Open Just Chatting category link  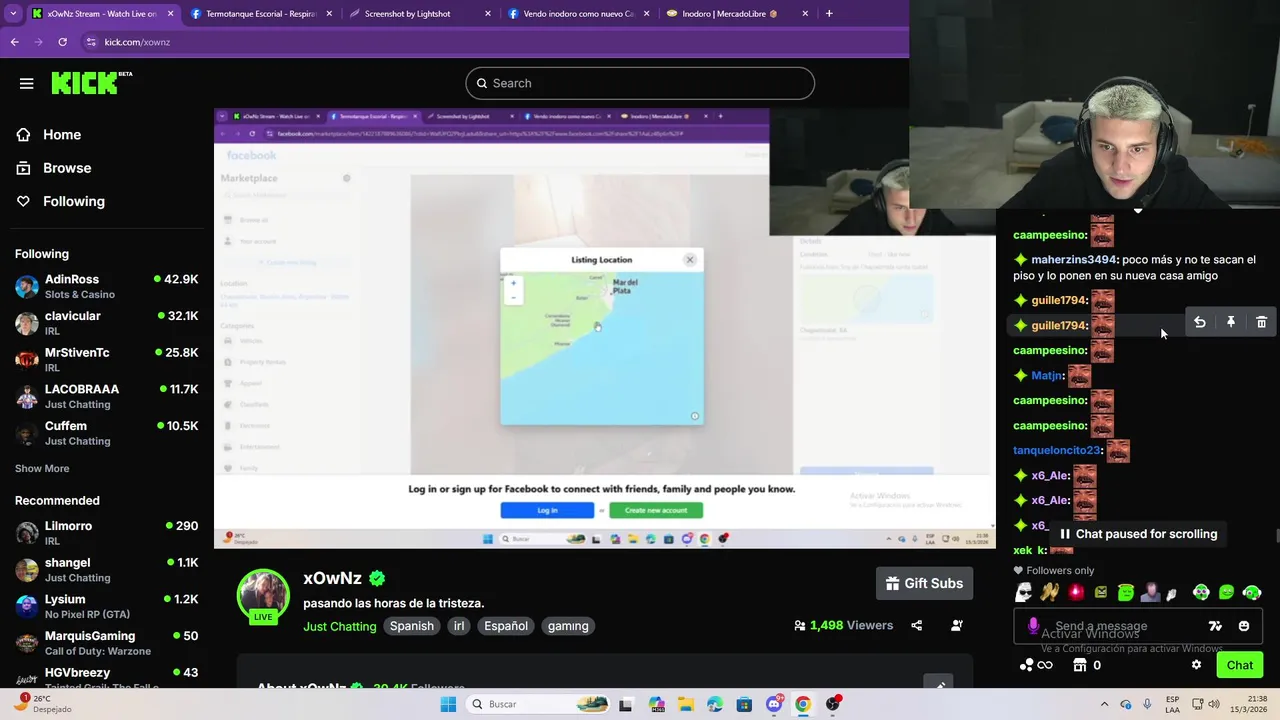click(x=340, y=626)
